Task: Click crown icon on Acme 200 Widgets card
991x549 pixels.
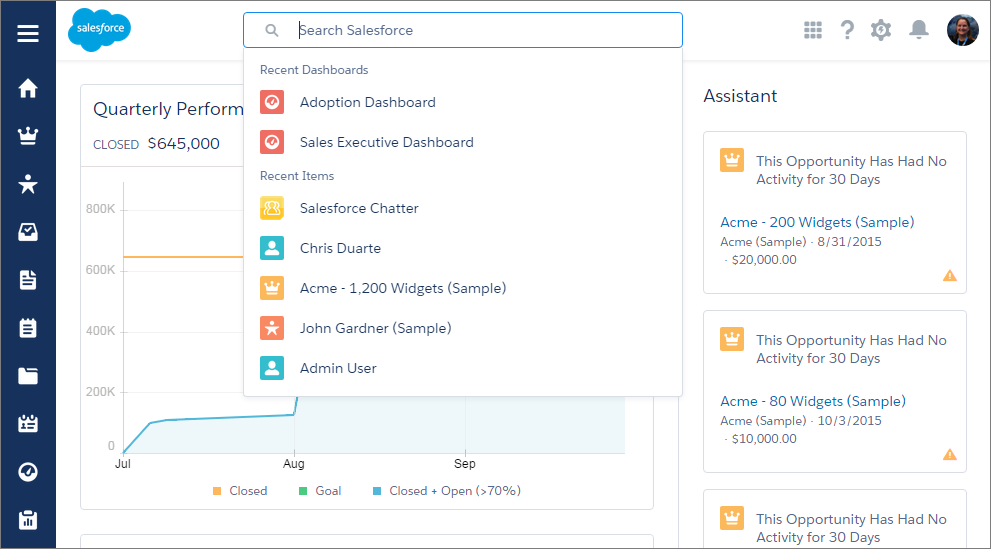Action: [732, 160]
